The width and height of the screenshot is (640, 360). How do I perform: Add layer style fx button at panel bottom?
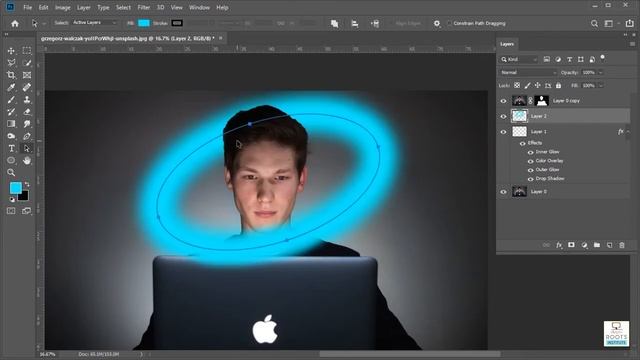559,245
